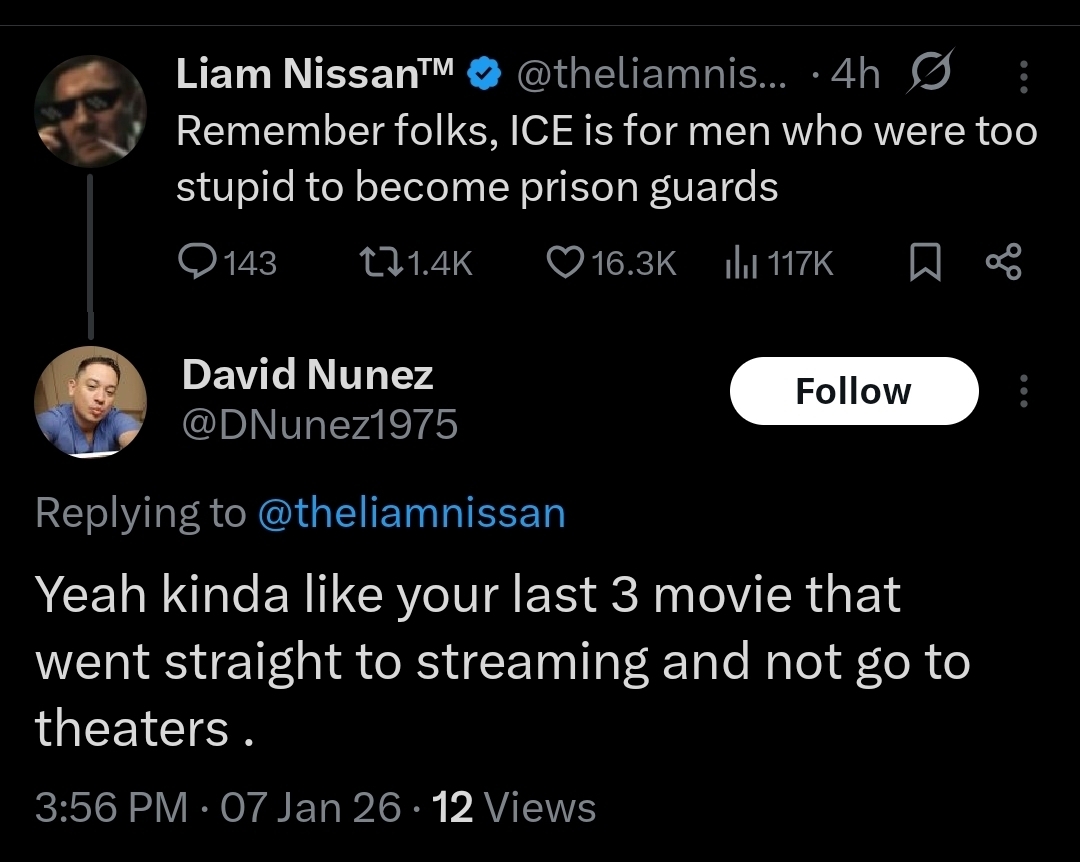Repost the Liam Nissan tweet

coord(380,262)
